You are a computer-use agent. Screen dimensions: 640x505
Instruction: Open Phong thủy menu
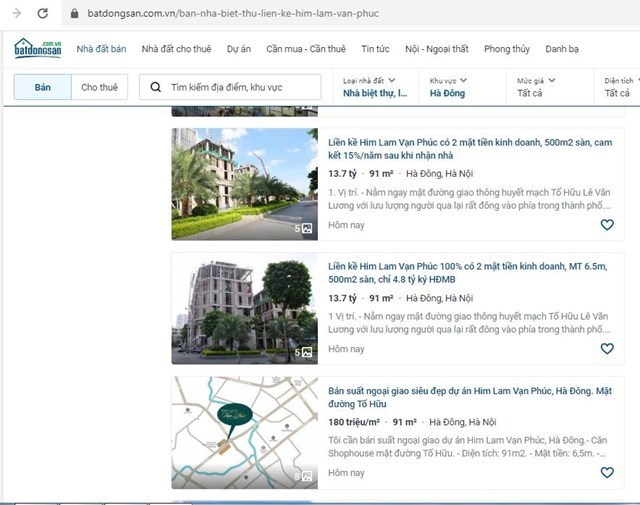pos(507,49)
